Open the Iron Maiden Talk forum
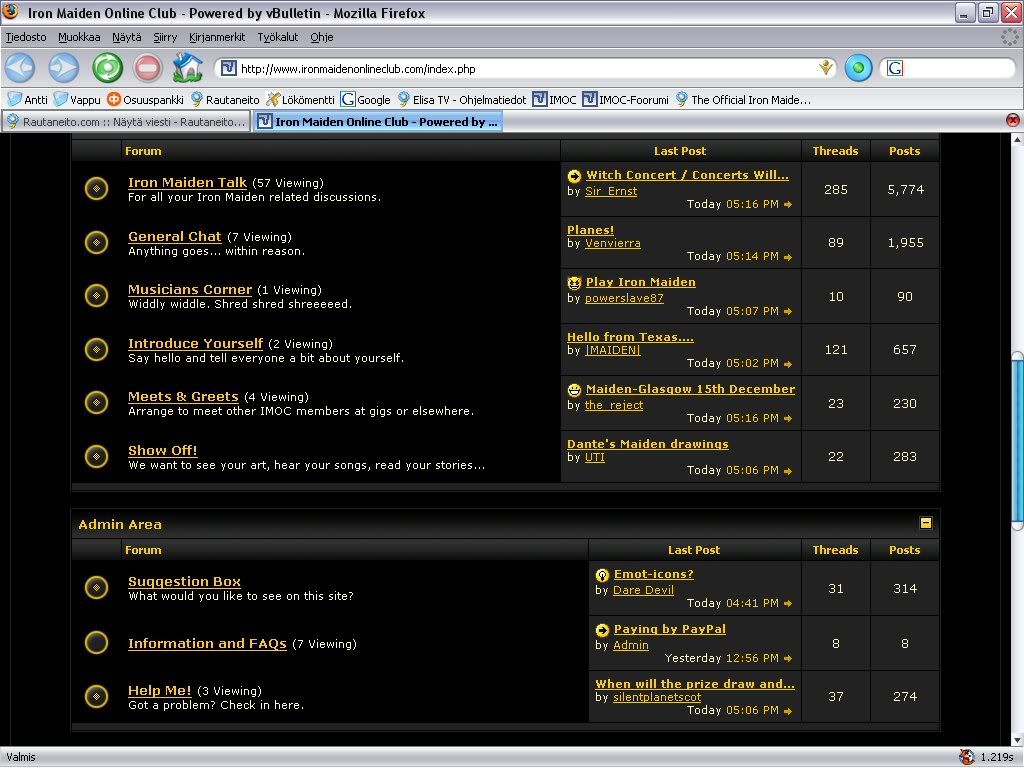This screenshot has height=768, width=1024. 187,183
